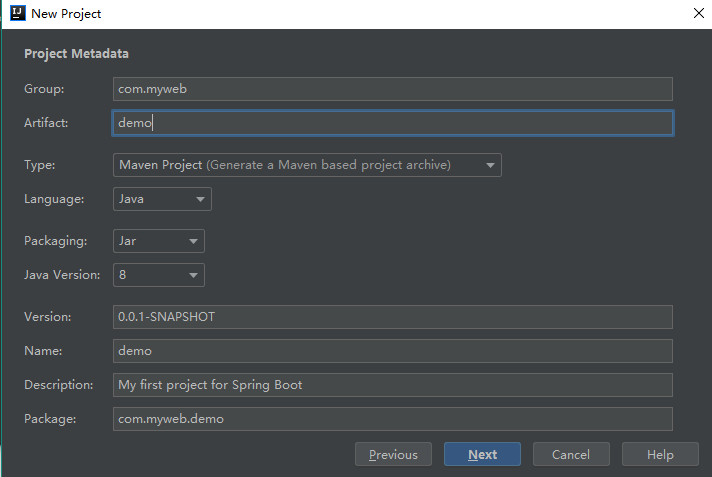Click the Java Version label
The height and width of the screenshot is (477, 712).
coord(59,275)
